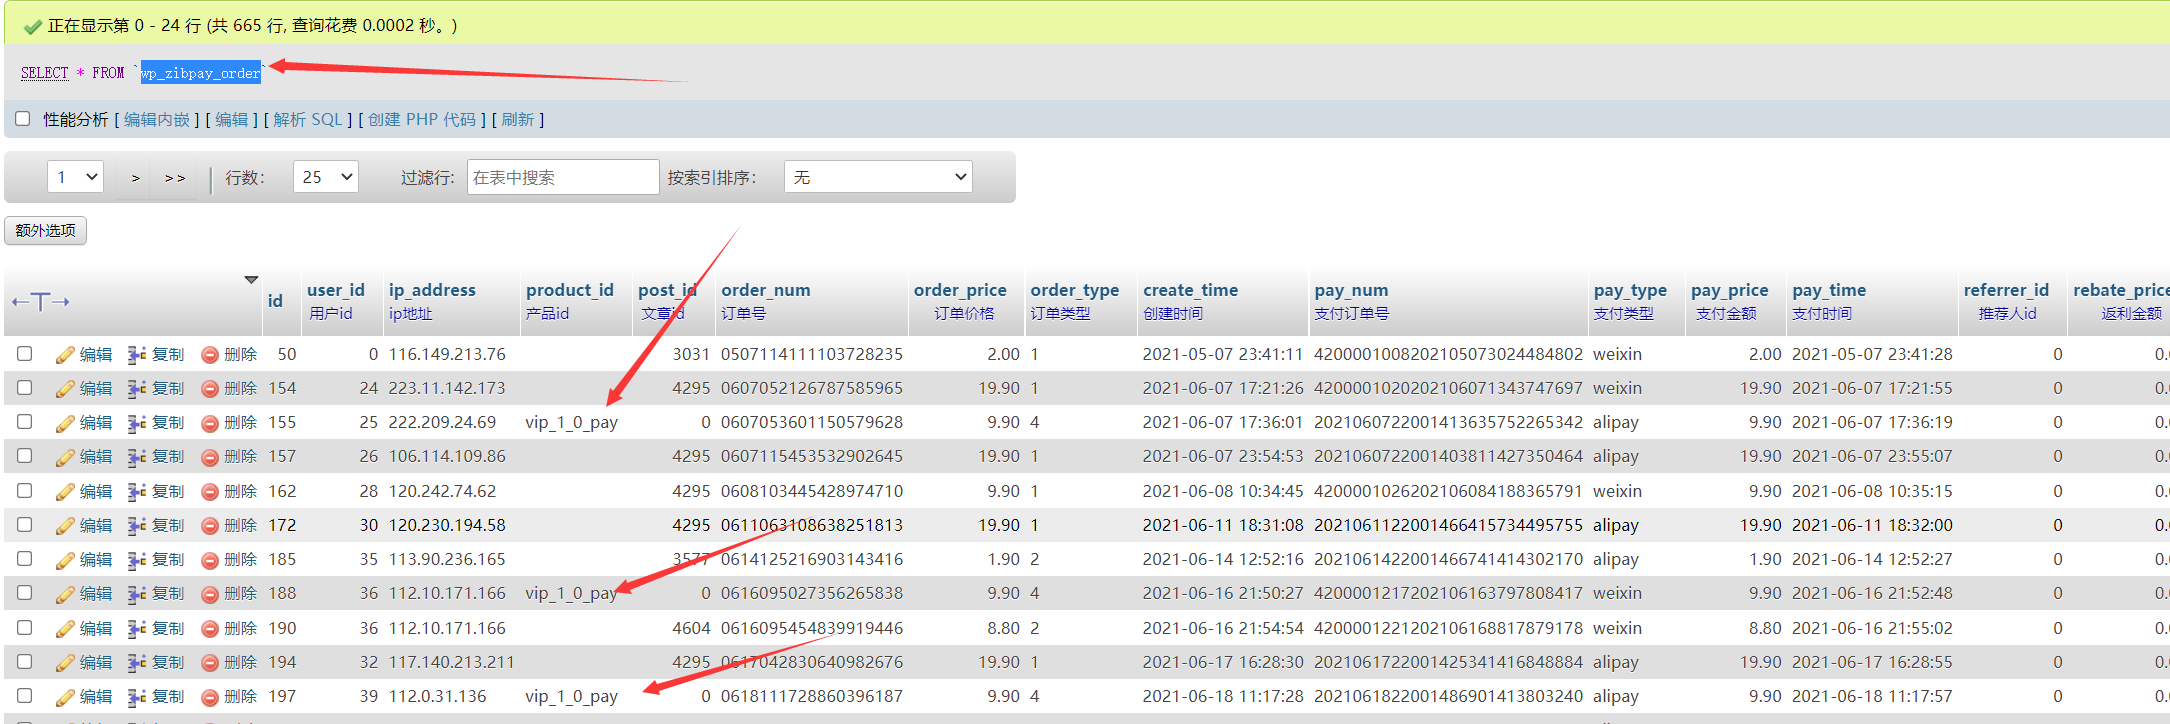The height and width of the screenshot is (724, 2170).
Task: Tick the checkbox for row id 185
Action: 25,559
